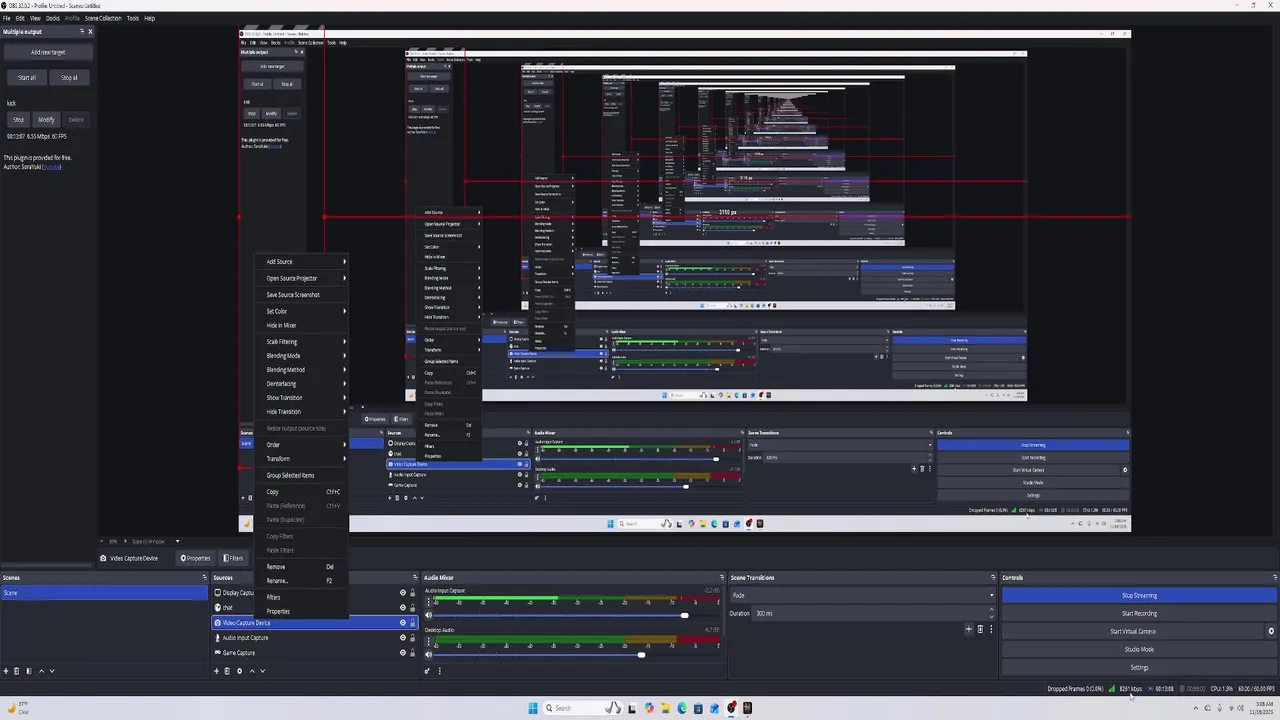Pop out the Scene Transitions dock
Screen dimensions: 1280x720
click(x=993, y=577)
